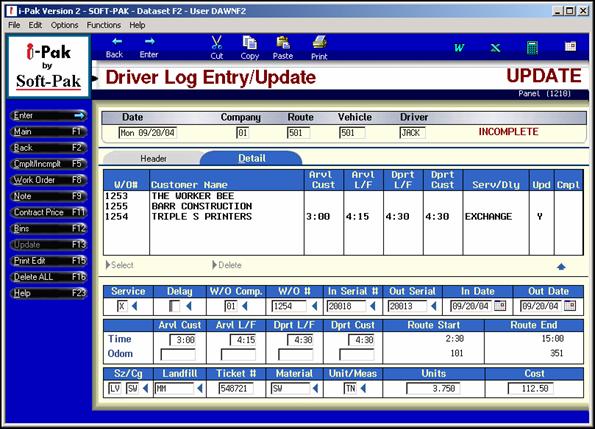The height and width of the screenshot is (429, 595).
Task: Click the Arvl Cust Time field
Action: [x=183, y=340]
